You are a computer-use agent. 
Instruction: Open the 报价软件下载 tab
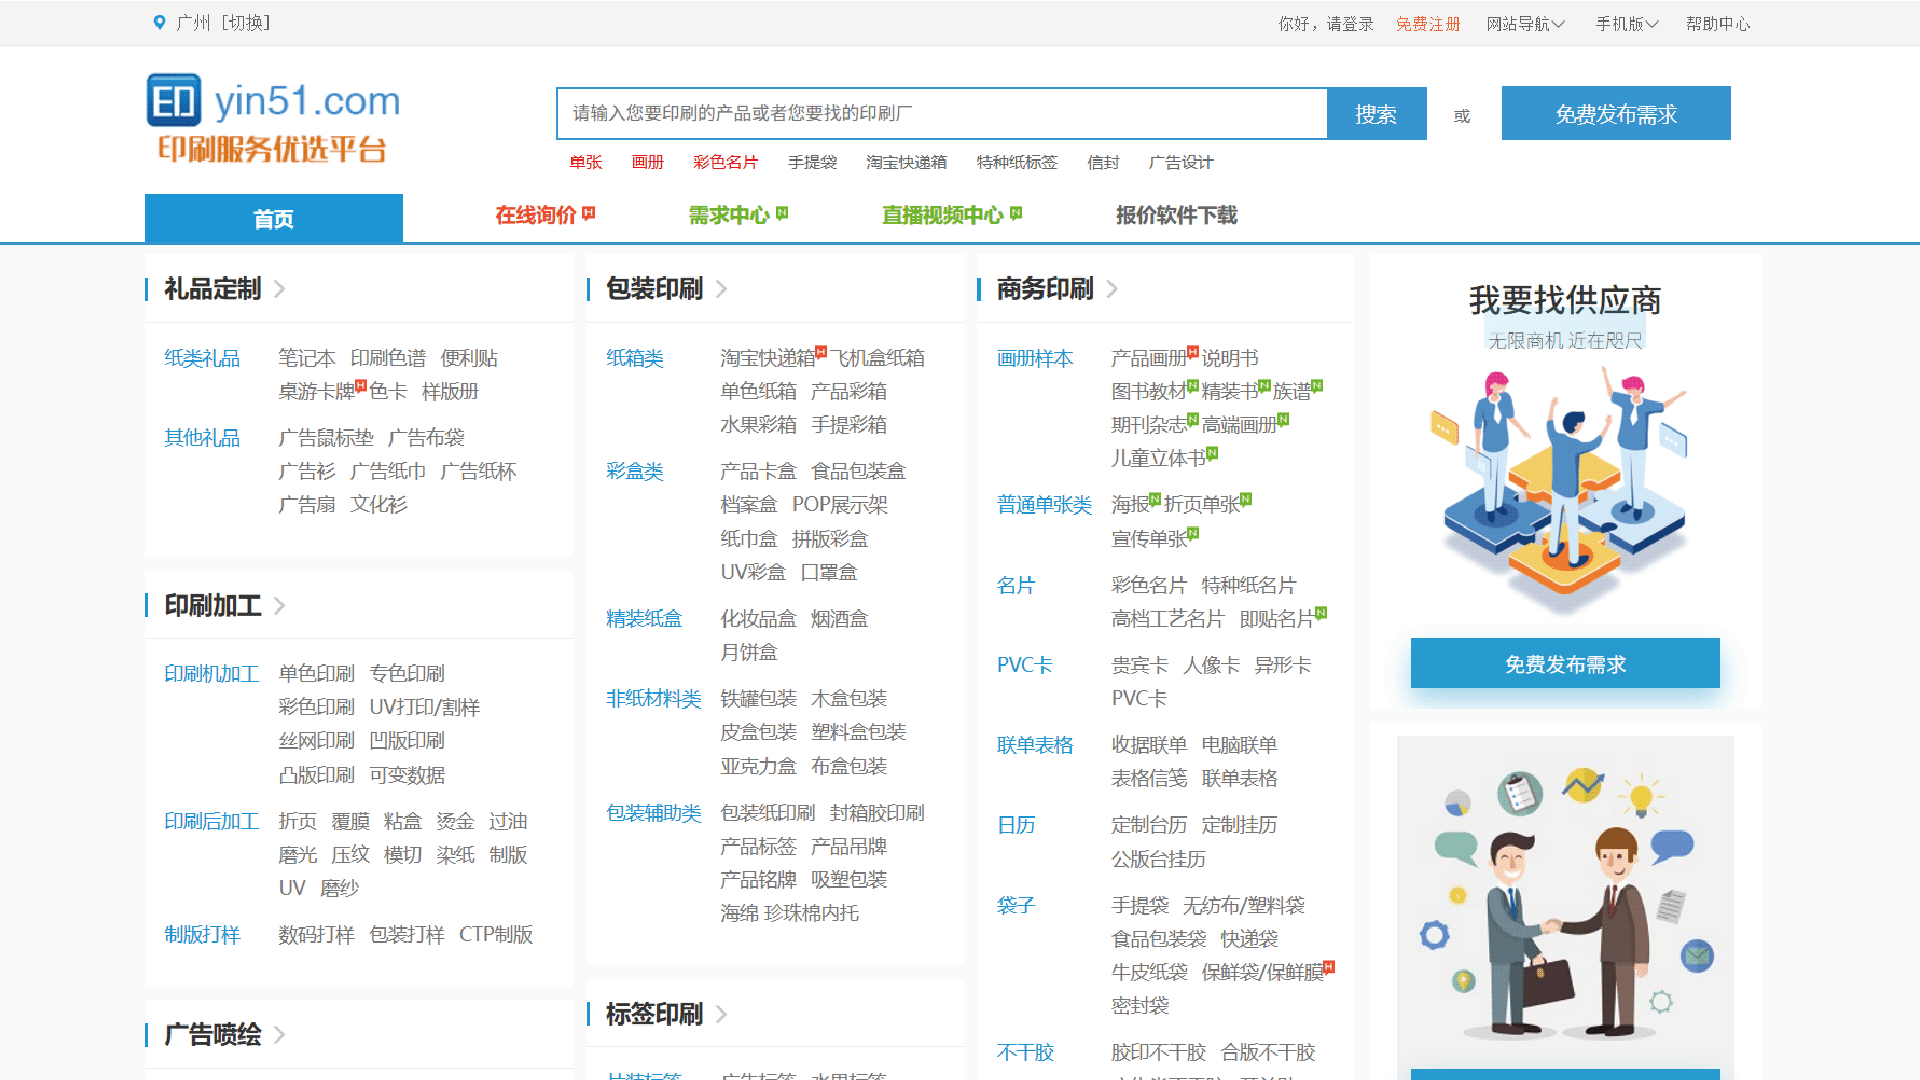(1176, 214)
